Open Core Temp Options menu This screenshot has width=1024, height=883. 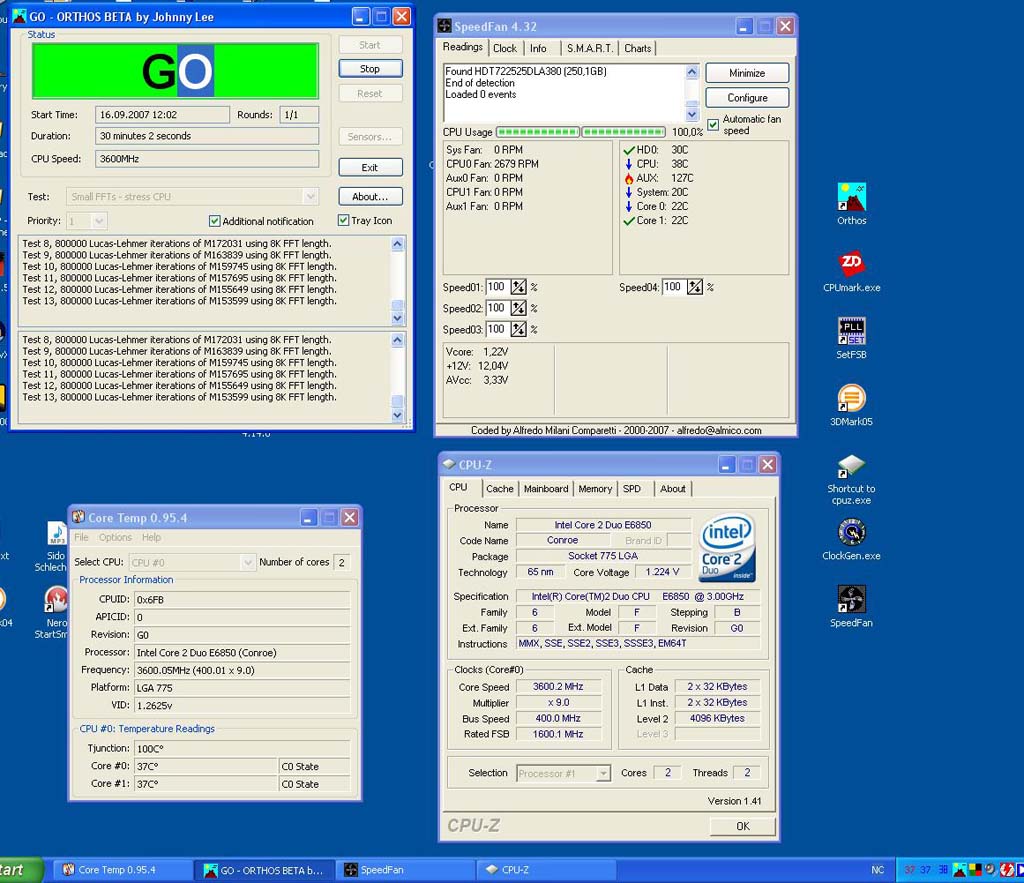click(116, 537)
